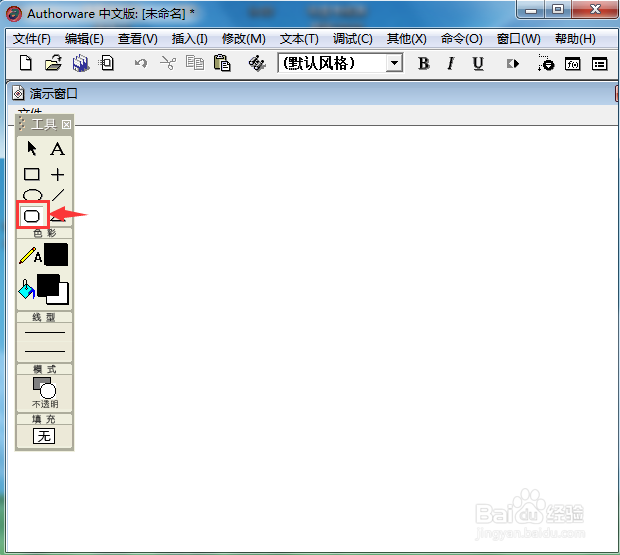This screenshot has width=620, height=555.
Task: Open the 修改(M) menu
Action: [x=244, y=39]
